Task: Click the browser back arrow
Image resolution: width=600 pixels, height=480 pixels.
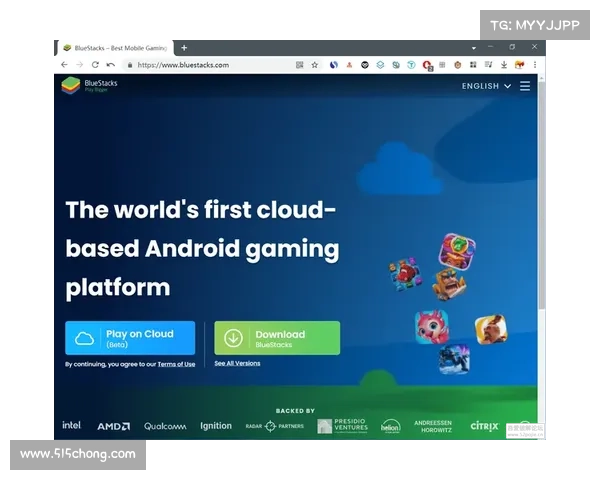Action: [64, 65]
